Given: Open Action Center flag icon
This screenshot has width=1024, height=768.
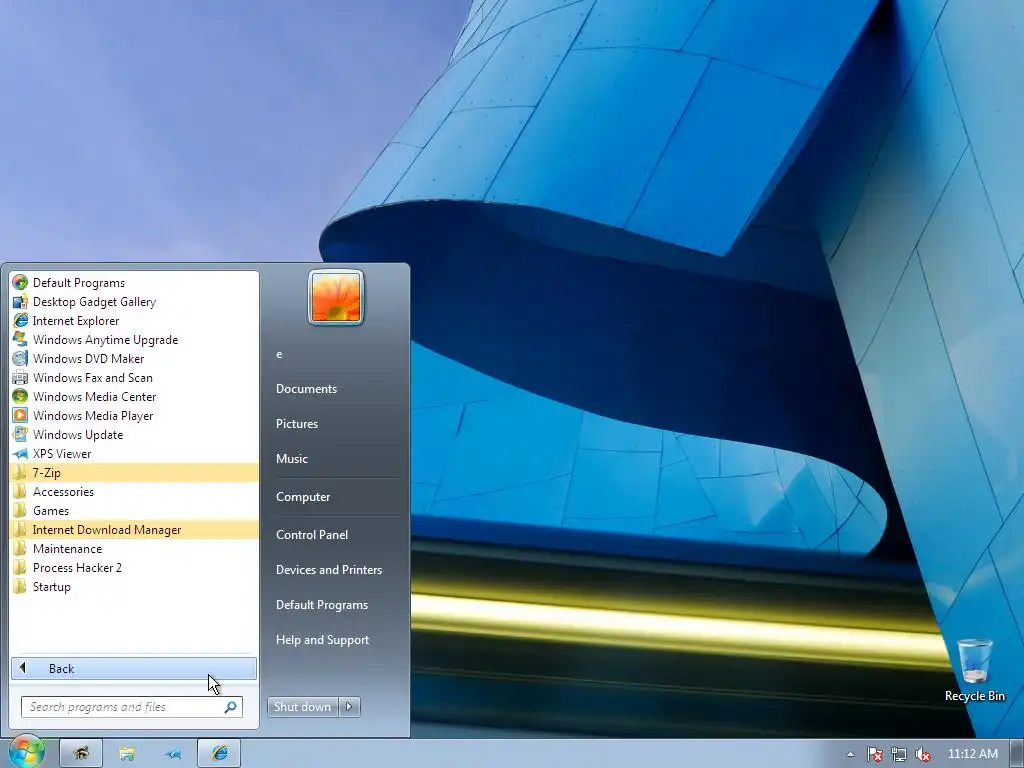Looking at the screenshot, I should 875,754.
